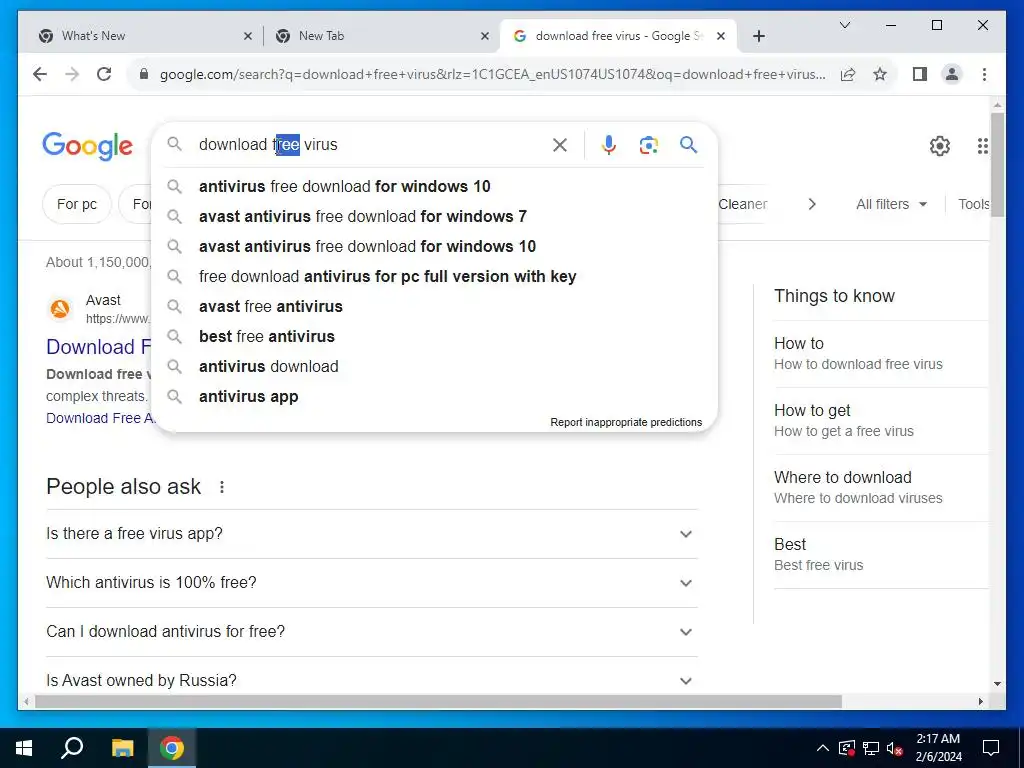Image resolution: width=1024 pixels, height=768 pixels.
Task: Start voice search with microphone
Action: click(x=609, y=145)
